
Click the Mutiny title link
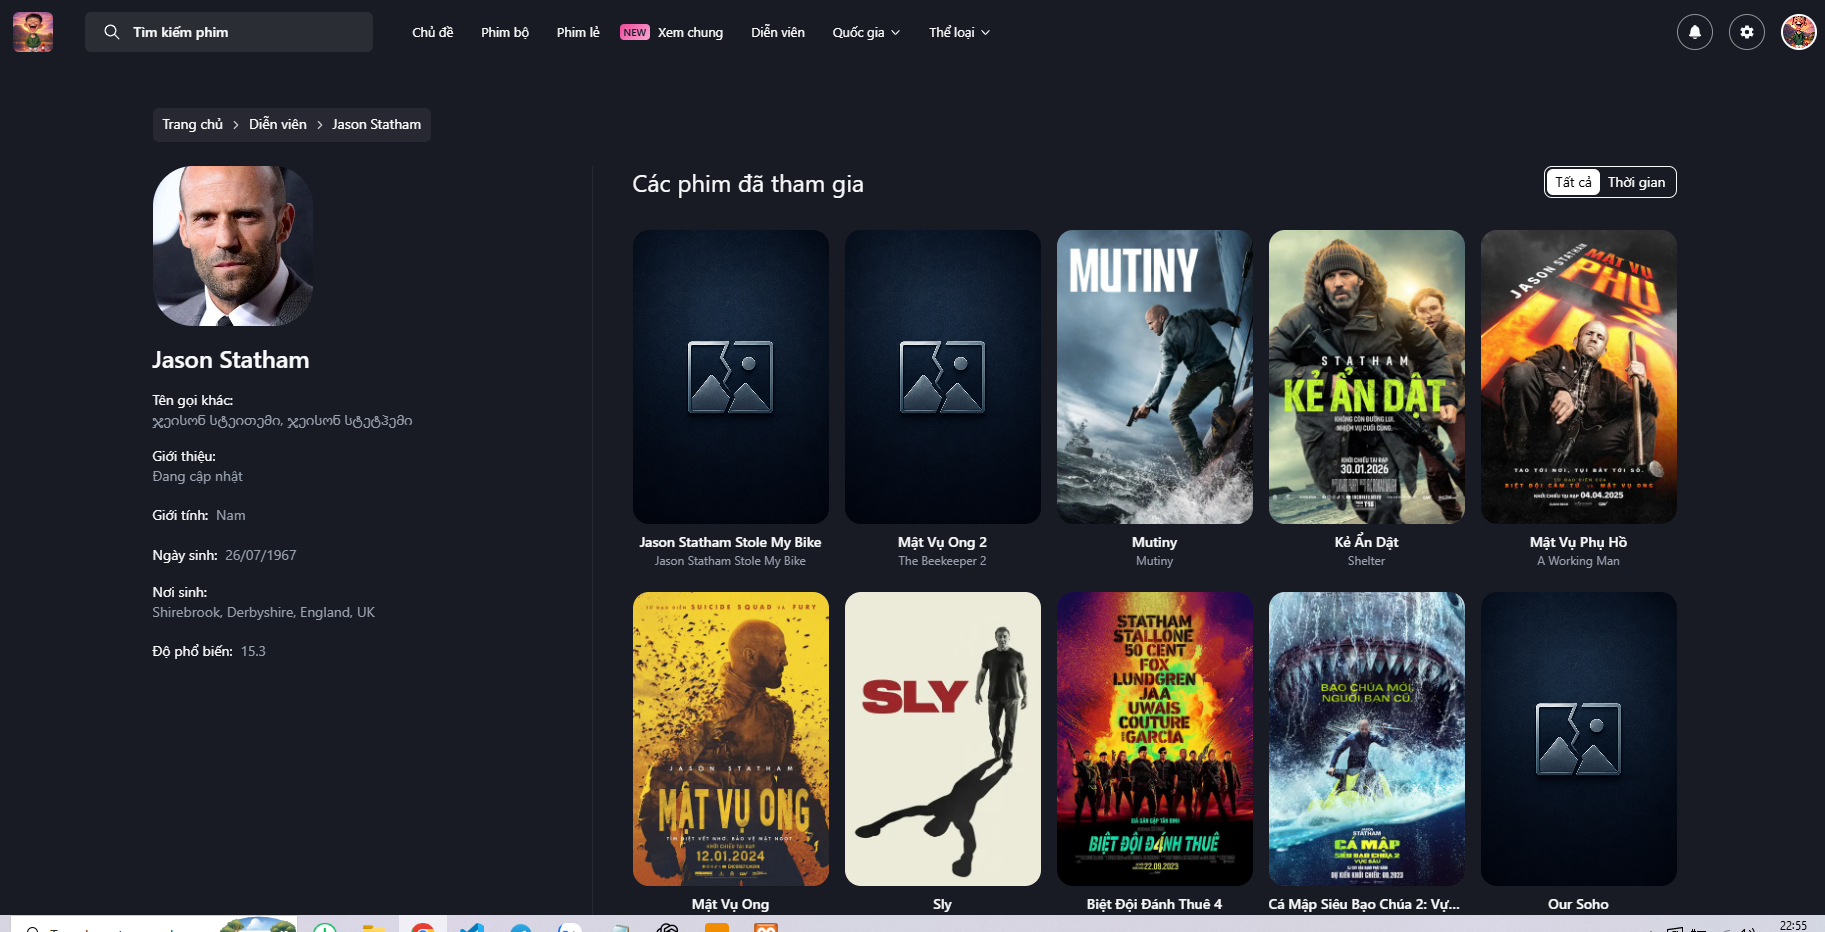1154,542
